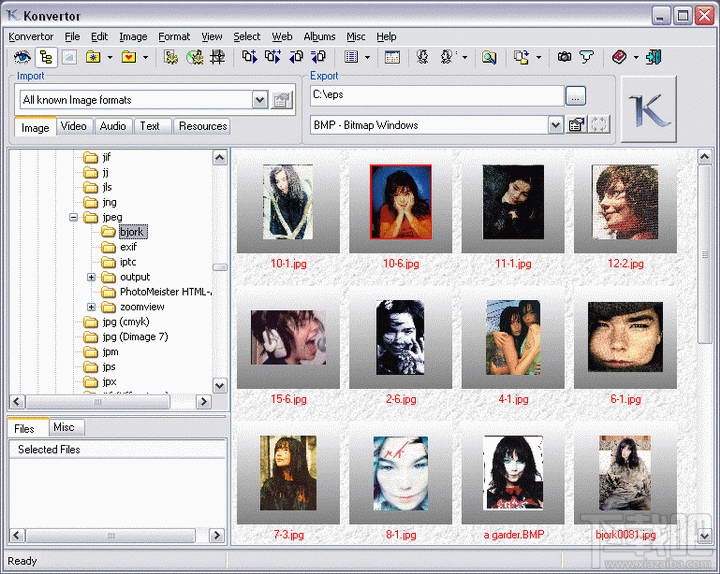720x574 pixels.
Task: Click the red help book icon
Action: point(619,57)
